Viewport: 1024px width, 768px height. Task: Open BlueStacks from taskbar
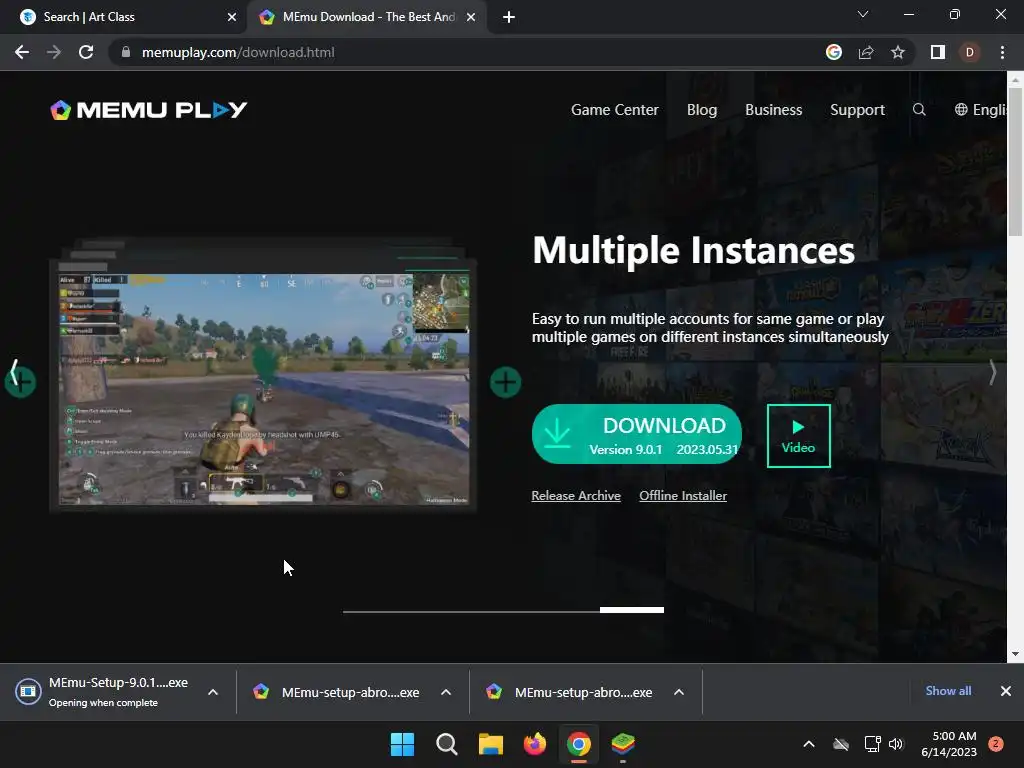[623, 744]
